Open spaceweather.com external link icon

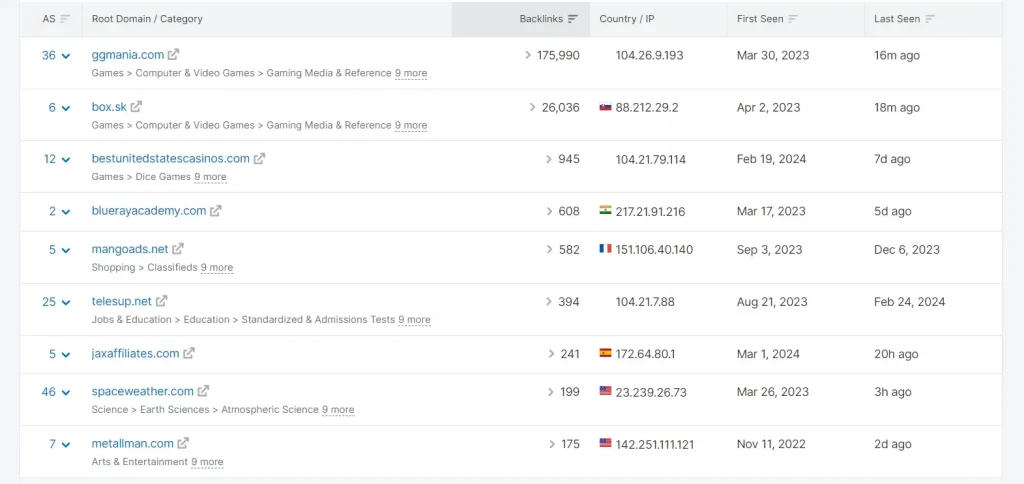(203, 392)
